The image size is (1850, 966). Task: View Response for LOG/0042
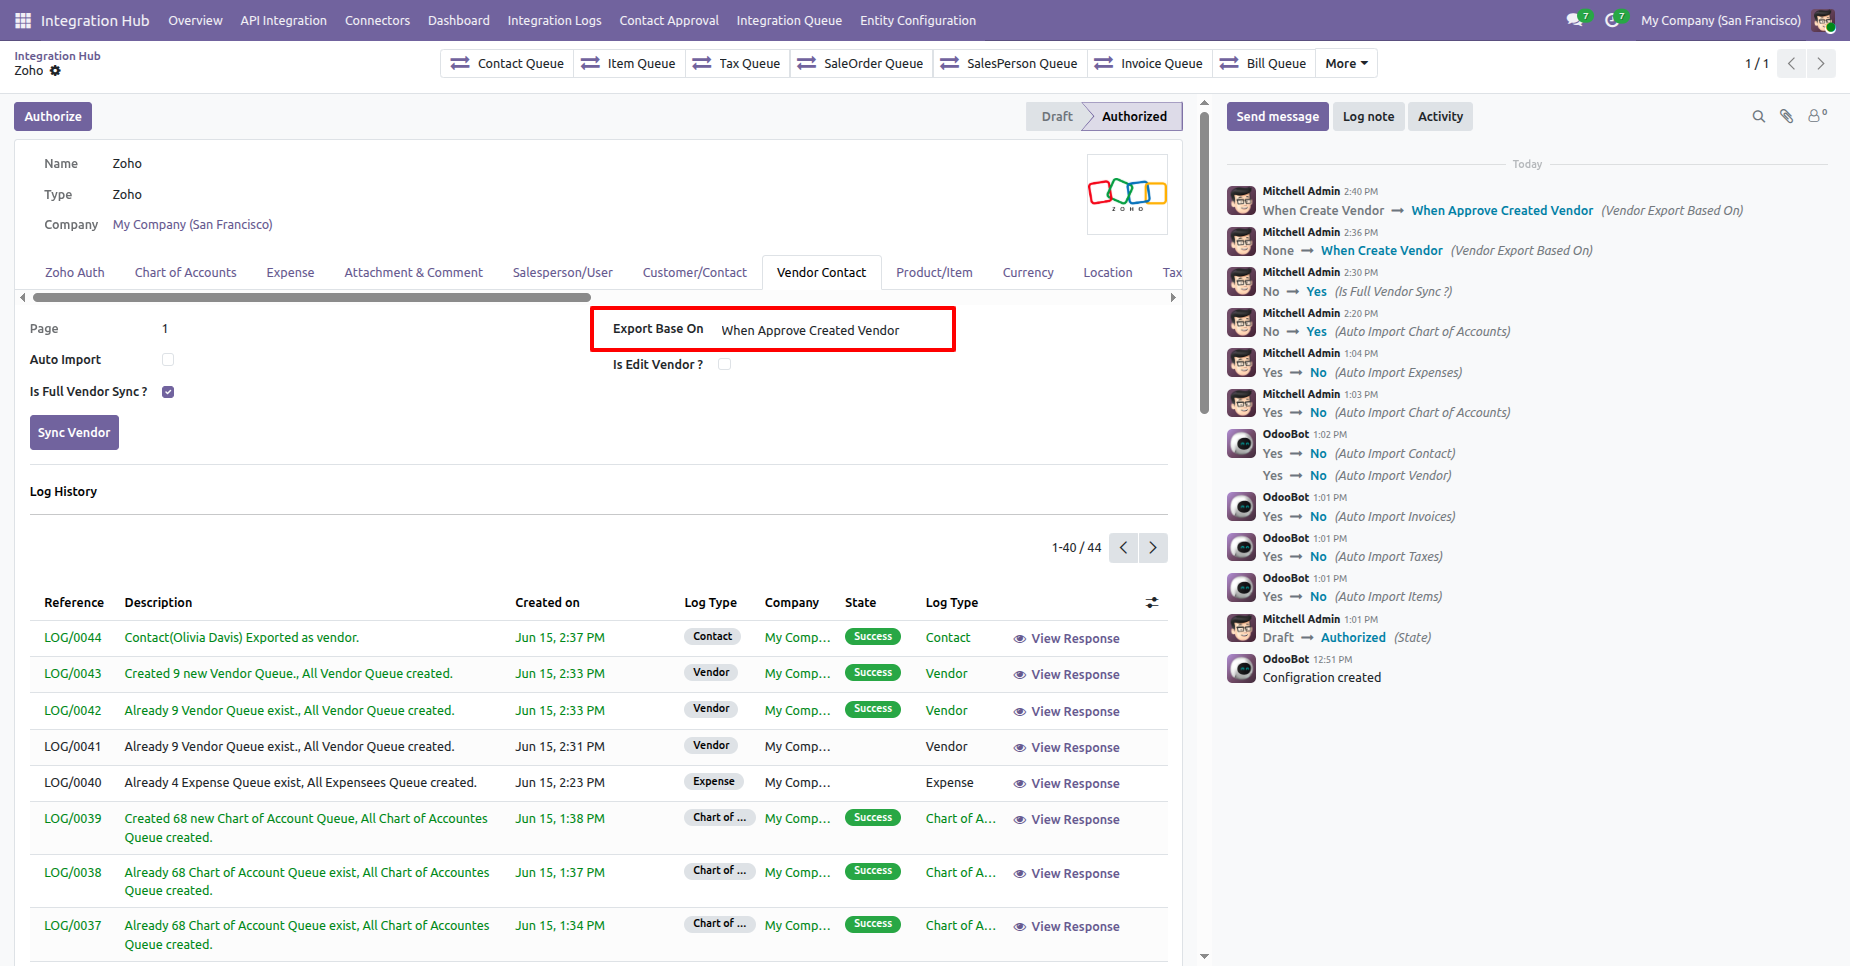tap(1066, 712)
